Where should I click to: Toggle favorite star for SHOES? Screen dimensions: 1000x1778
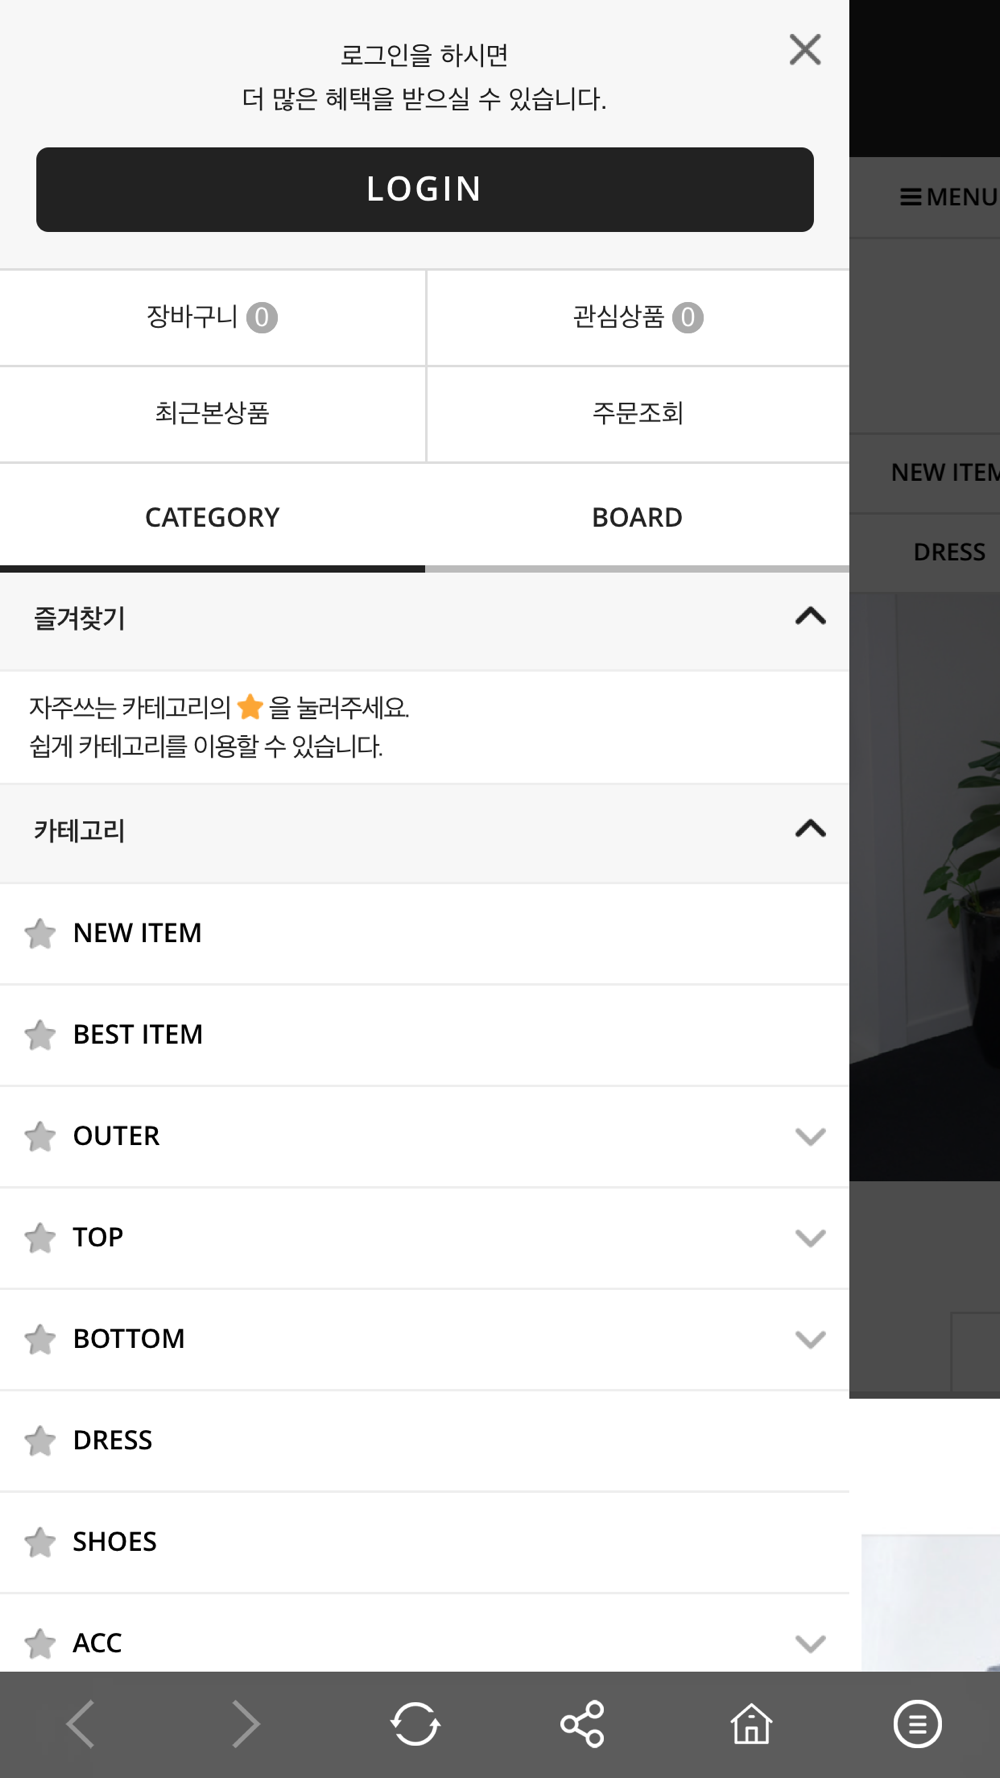pos(40,1542)
